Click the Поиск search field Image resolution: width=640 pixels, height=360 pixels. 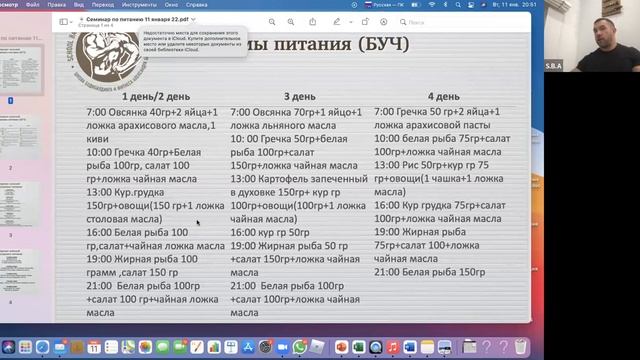tap(461, 22)
